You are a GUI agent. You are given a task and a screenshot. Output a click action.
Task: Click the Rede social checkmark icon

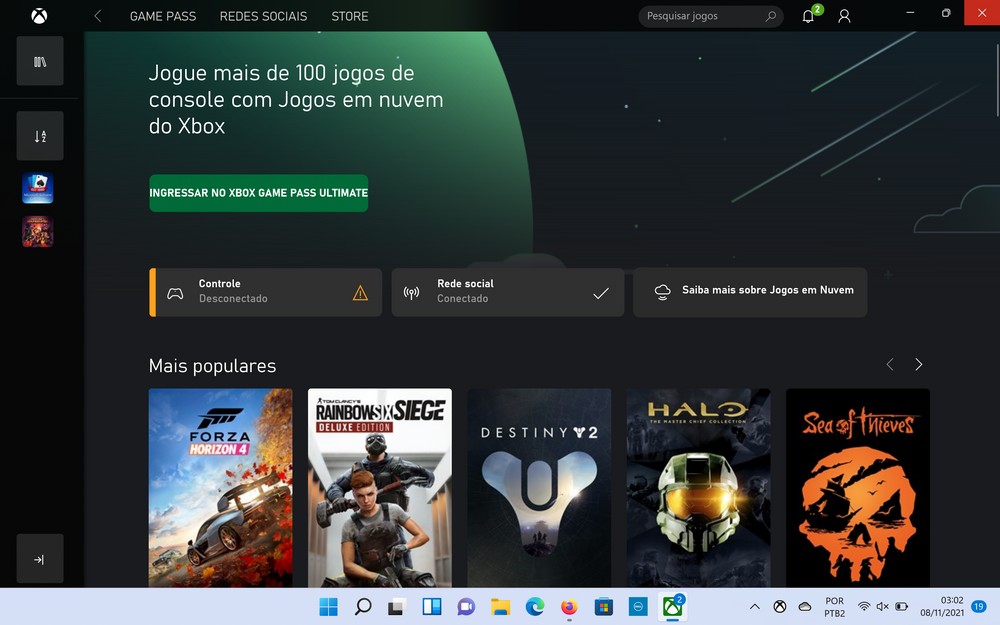click(601, 293)
